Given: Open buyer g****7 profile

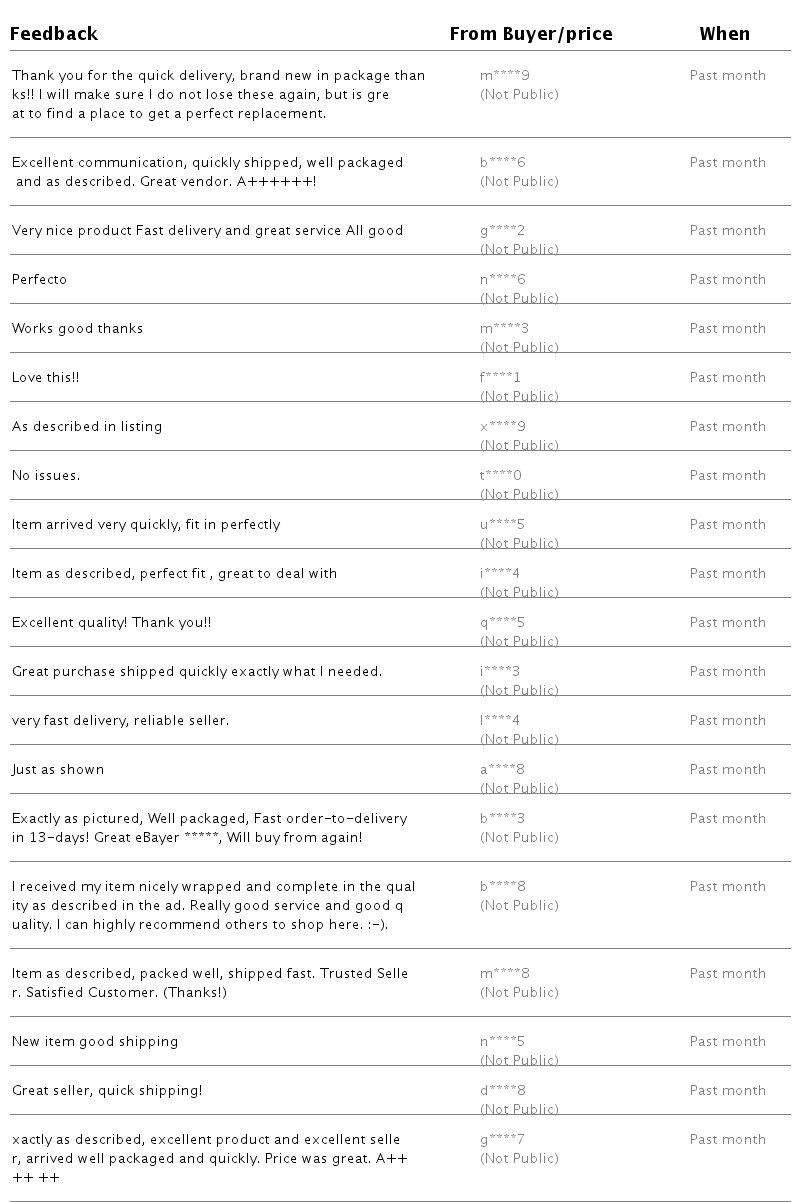Looking at the screenshot, I should click(502, 1139).
